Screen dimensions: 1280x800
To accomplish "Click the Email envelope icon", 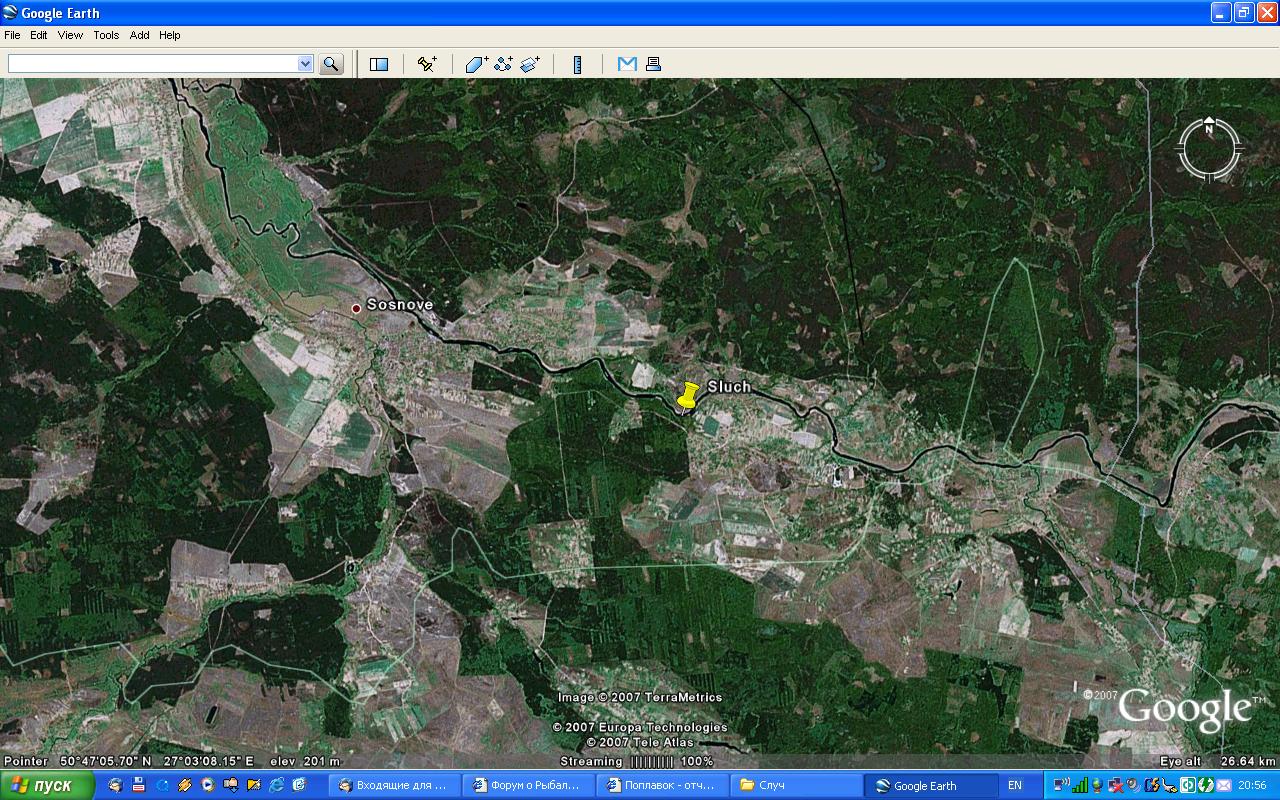I will (627, 64).
